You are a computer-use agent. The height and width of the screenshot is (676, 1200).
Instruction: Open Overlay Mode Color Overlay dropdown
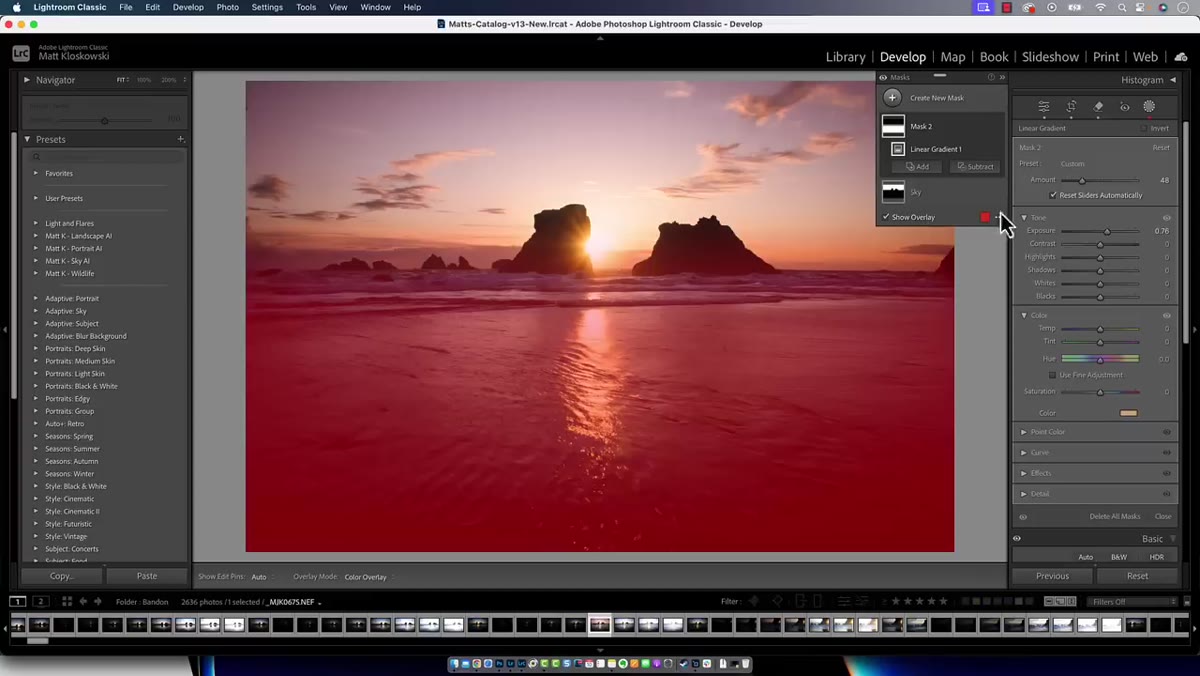(368, 577)
